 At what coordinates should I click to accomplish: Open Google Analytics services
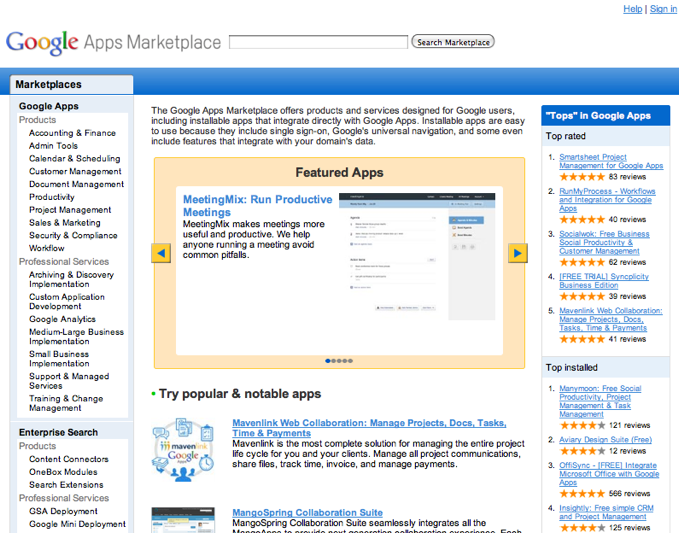point(62,319)
